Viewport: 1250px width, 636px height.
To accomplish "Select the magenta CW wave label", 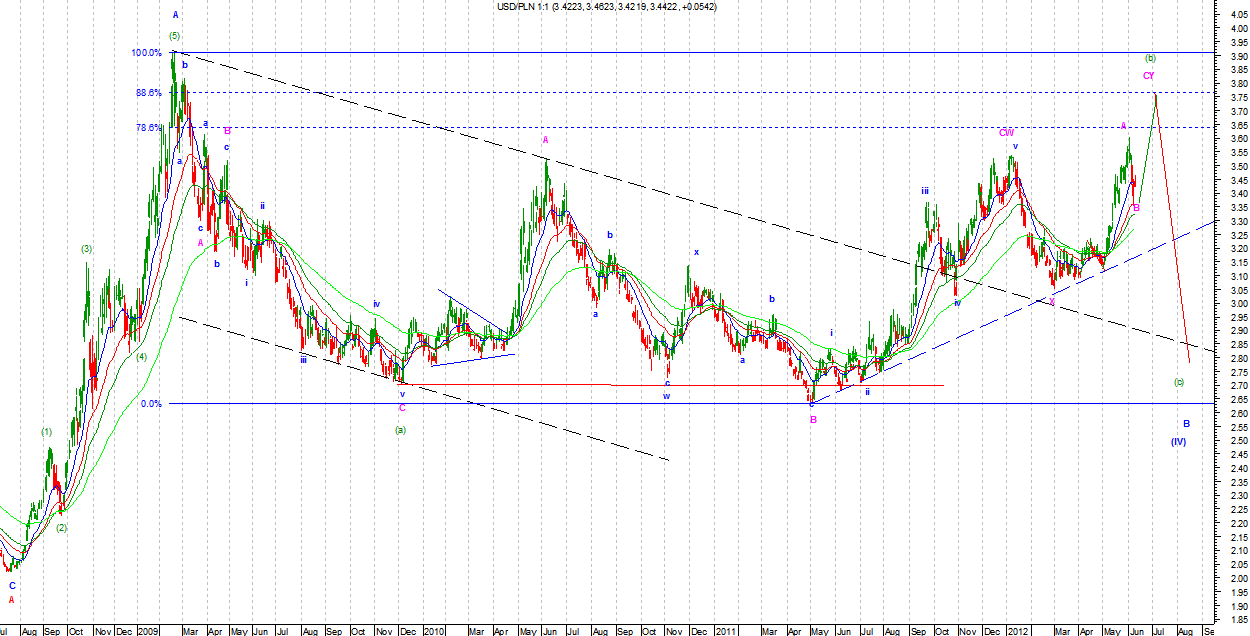I will pyautogui.click(x=1006, y=132).
